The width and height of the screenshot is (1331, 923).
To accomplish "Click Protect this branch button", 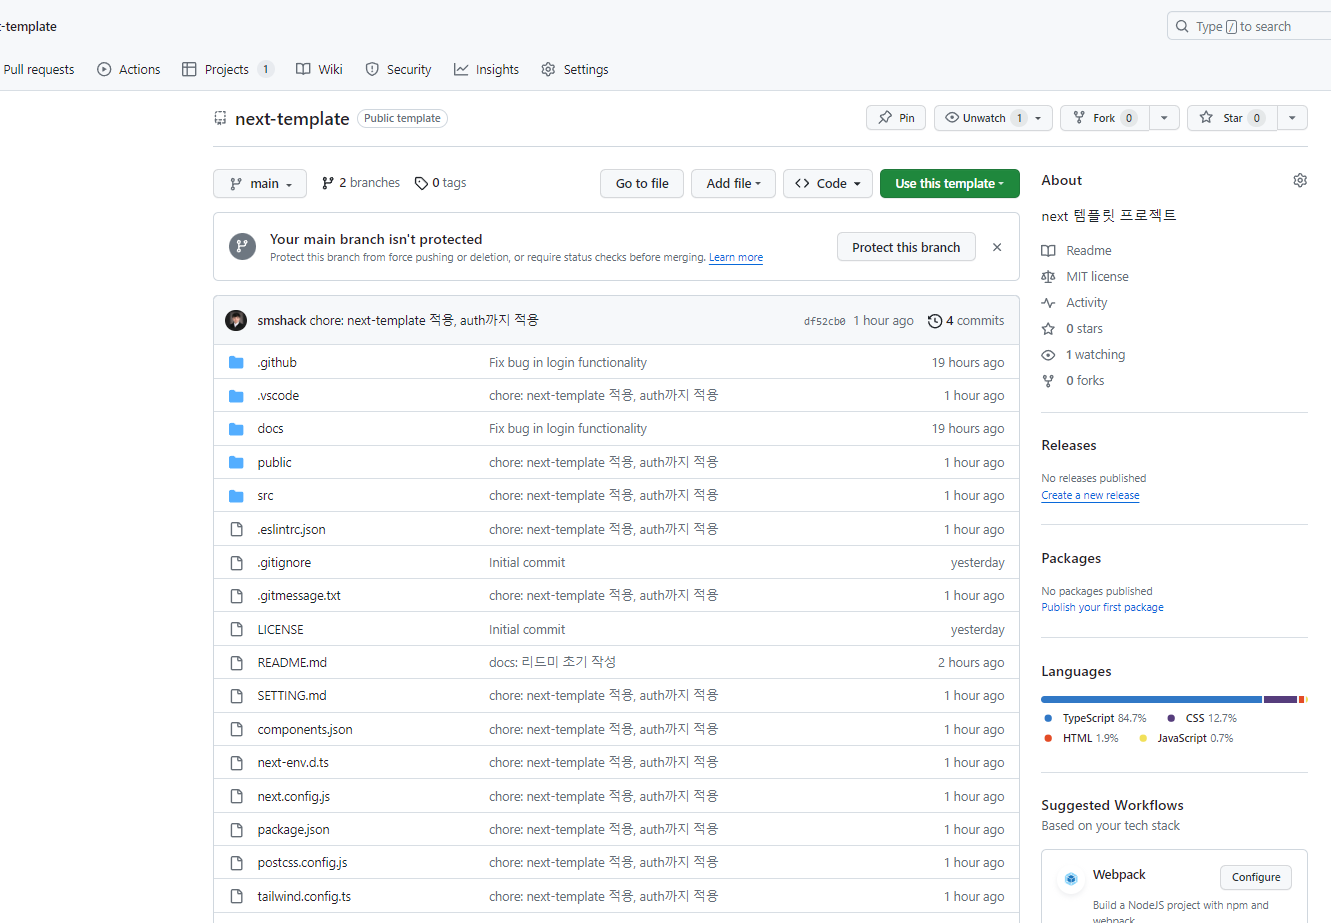I will (906, 247).
